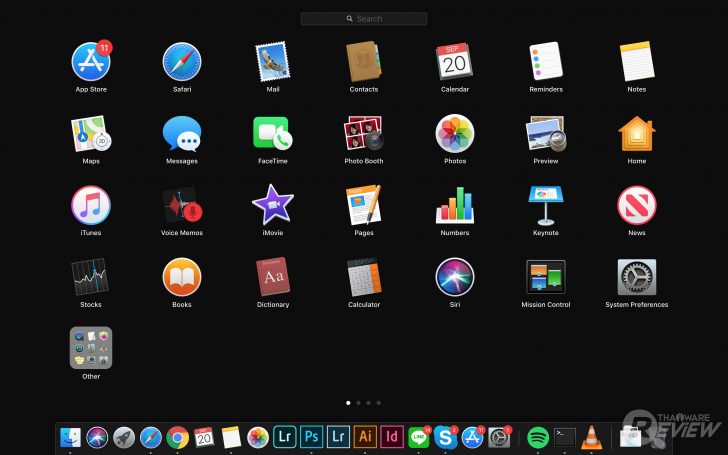
Task: Launch the Calculator app
Action: point(364,277)
